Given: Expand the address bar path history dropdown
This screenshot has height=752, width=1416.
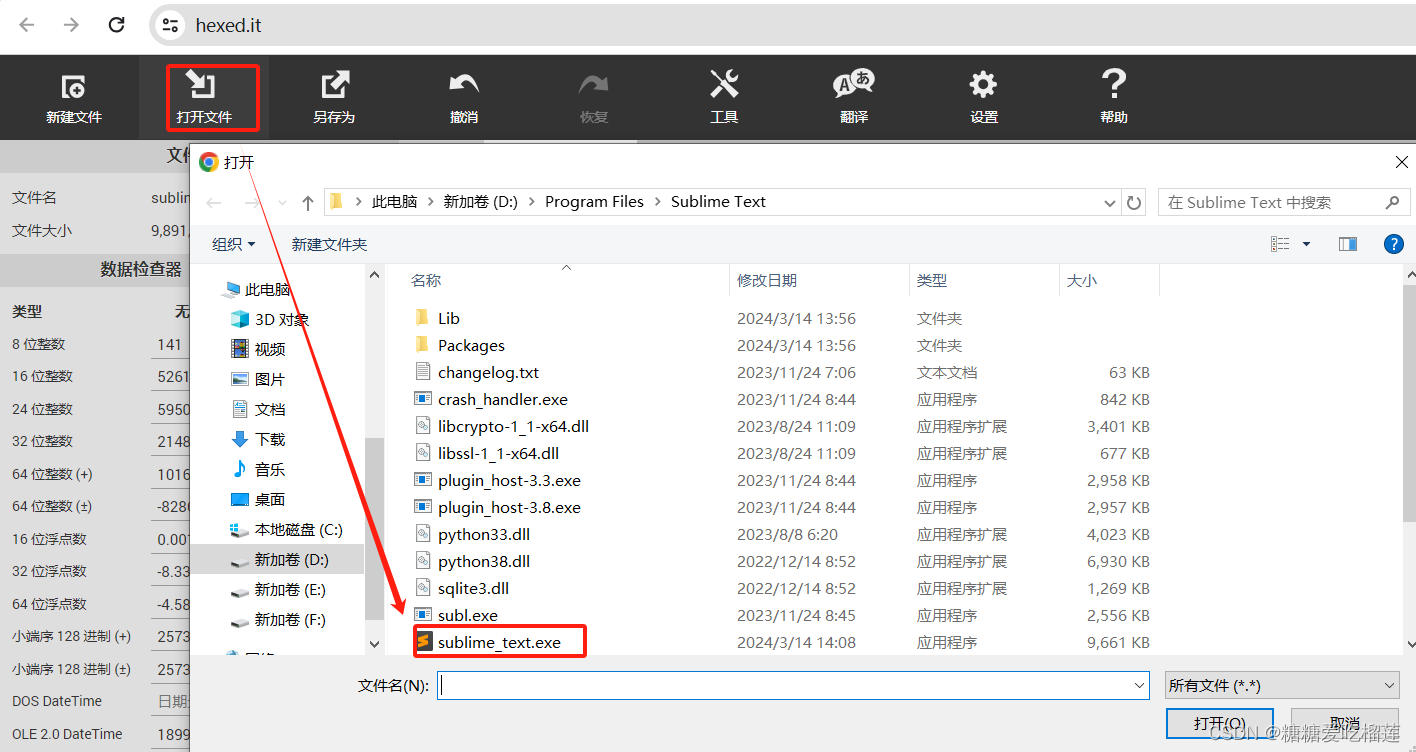Looking at the screenshot, I should click(x=1109, y=202).
